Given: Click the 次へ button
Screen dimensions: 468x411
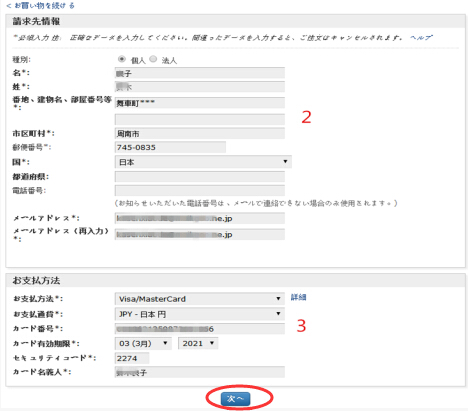Looking at the screenshot, I should [x=235, y=399].
